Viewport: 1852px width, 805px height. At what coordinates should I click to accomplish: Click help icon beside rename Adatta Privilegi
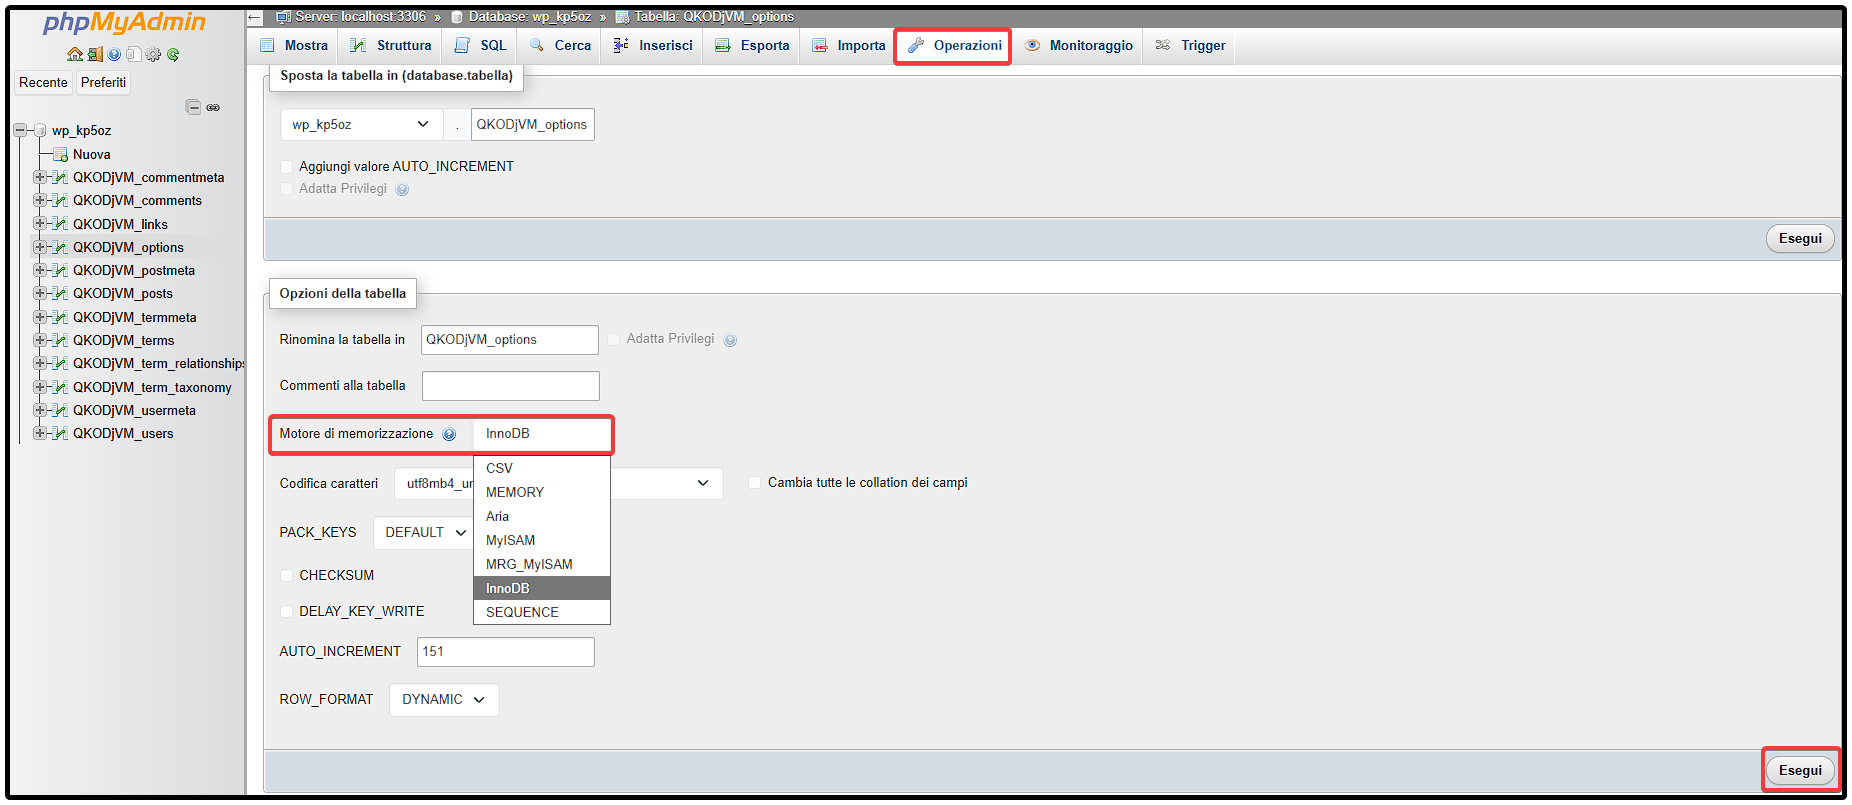(x=730, y=340)
